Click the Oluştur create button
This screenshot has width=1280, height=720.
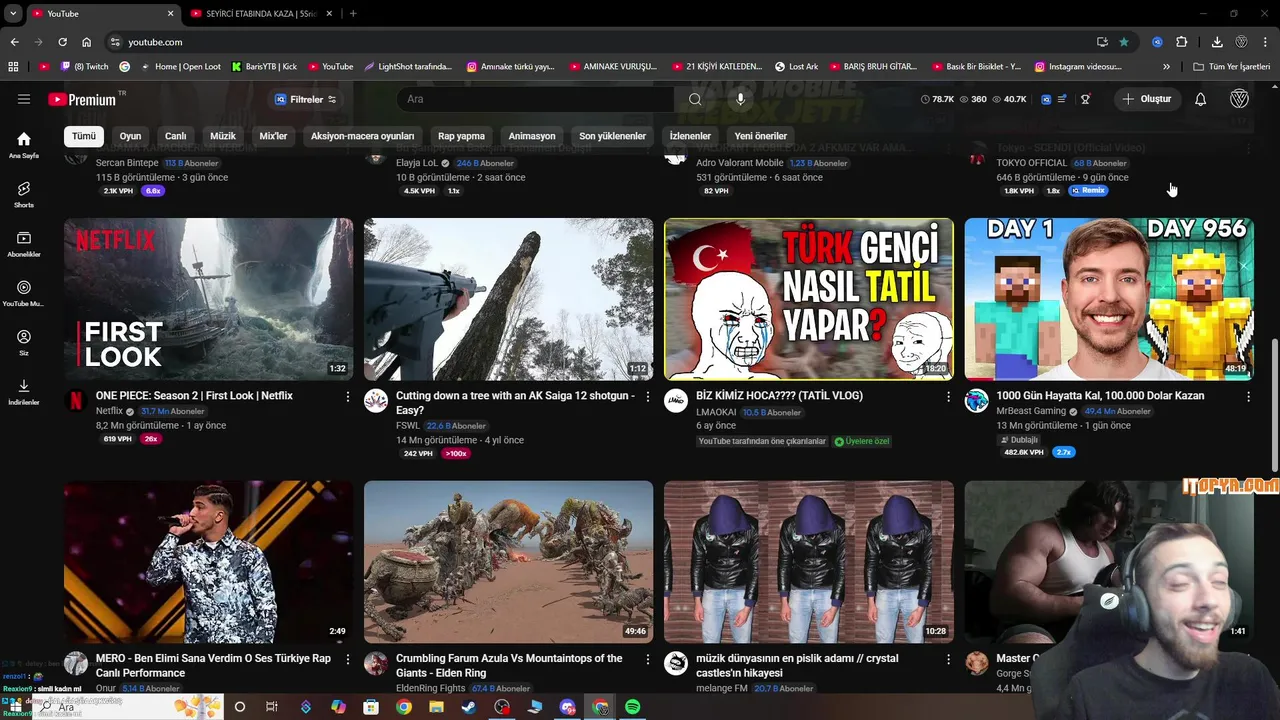1146,99
